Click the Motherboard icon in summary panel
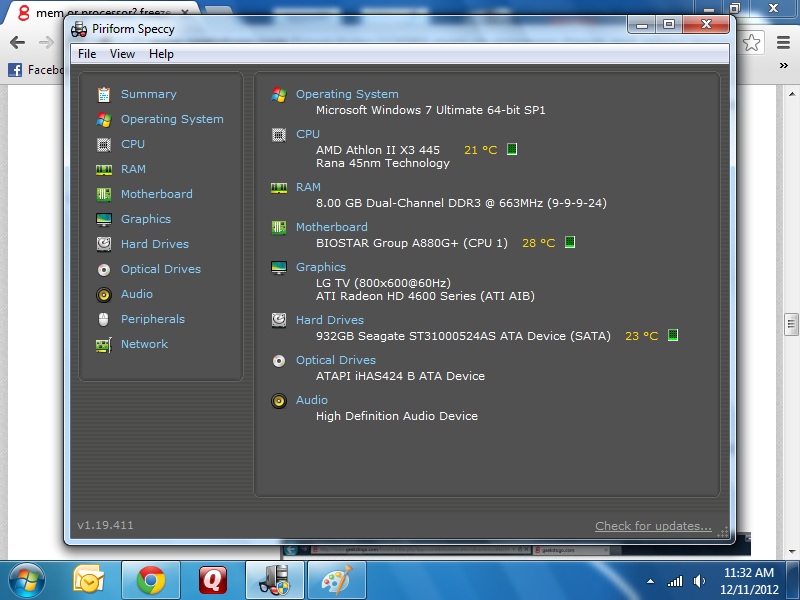Viewport: 800px width, 600px height. 279,228
